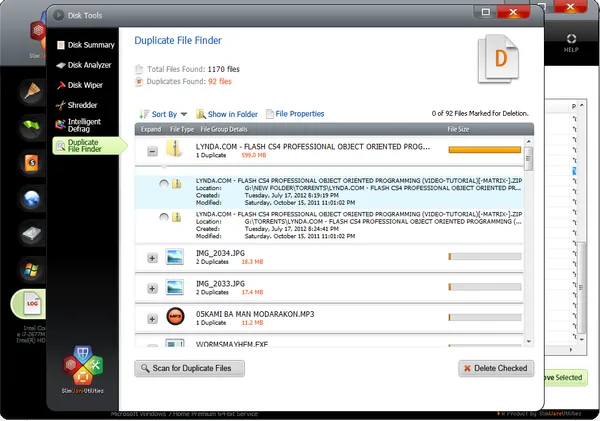Click the orange S icon in main window

31,162
